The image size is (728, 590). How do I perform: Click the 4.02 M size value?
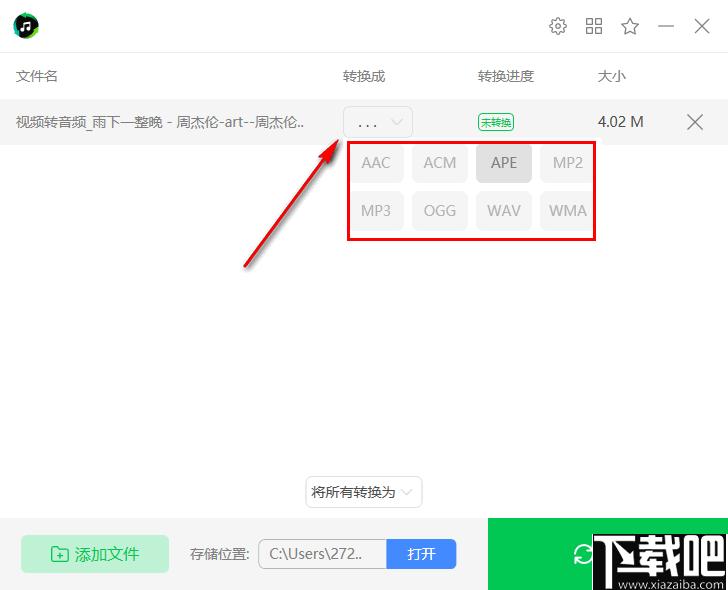click(x=620, y=122)
